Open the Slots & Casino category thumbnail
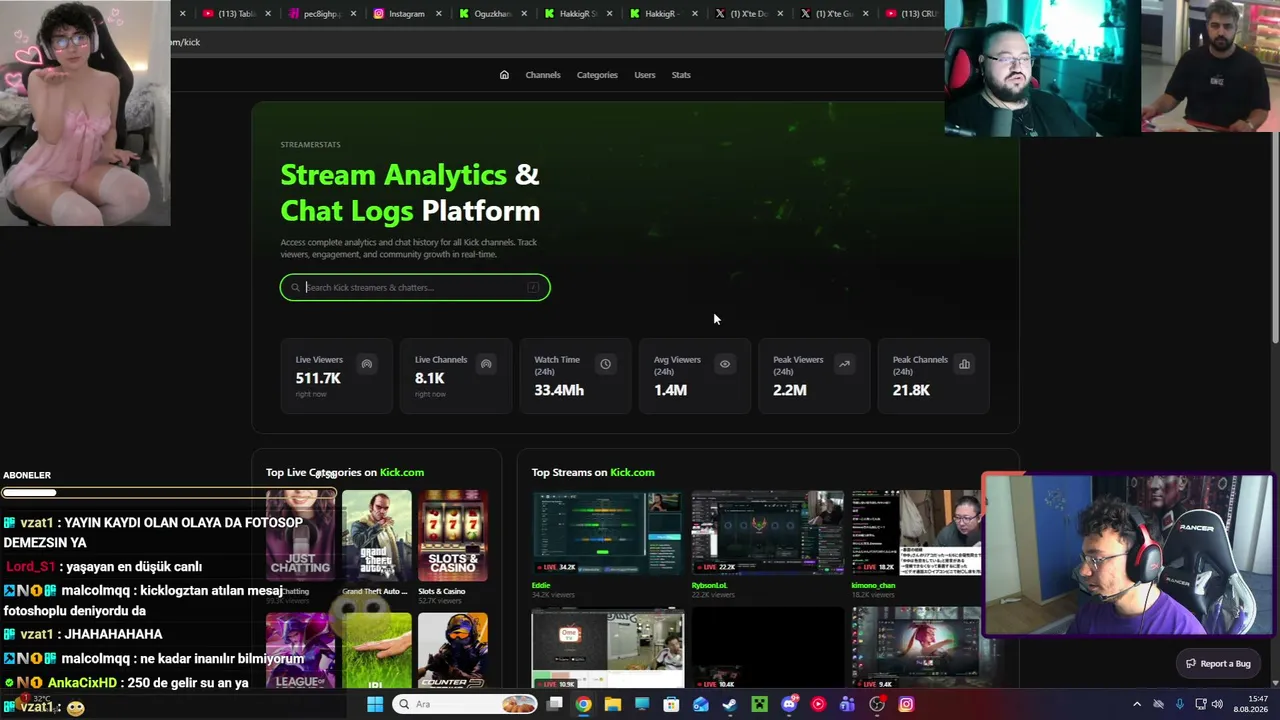Image resolution: width=1280 pixels, height=720 pixels. point(453,535)
